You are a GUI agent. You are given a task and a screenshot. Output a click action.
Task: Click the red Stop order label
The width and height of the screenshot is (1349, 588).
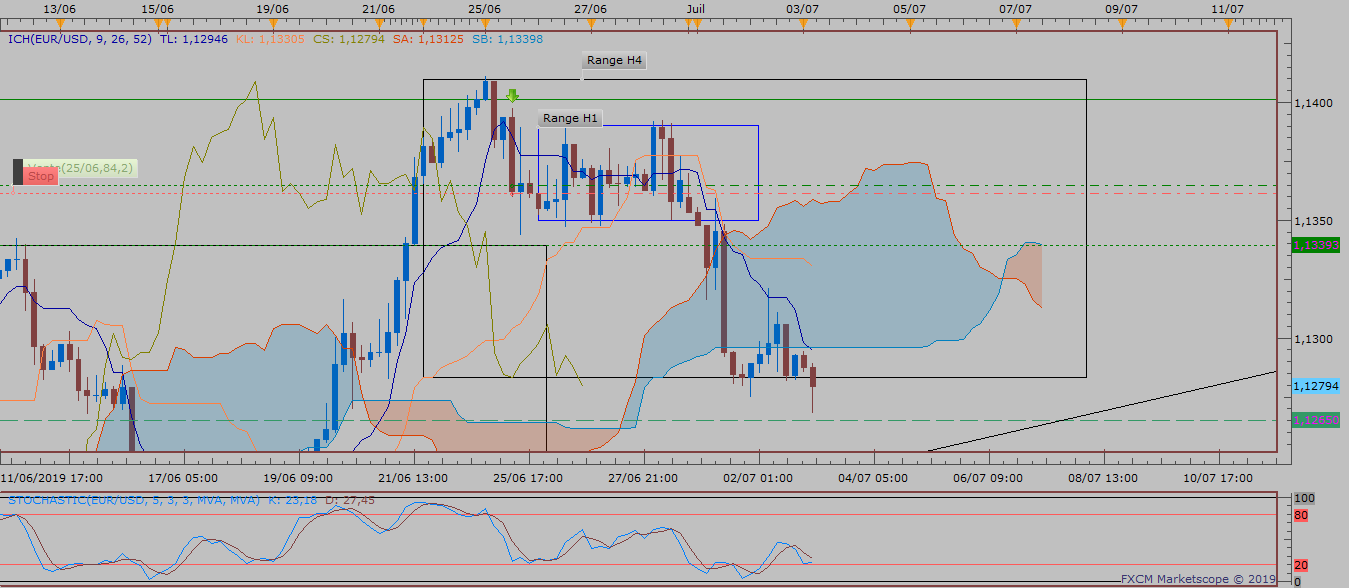click(x=39, y=177)
